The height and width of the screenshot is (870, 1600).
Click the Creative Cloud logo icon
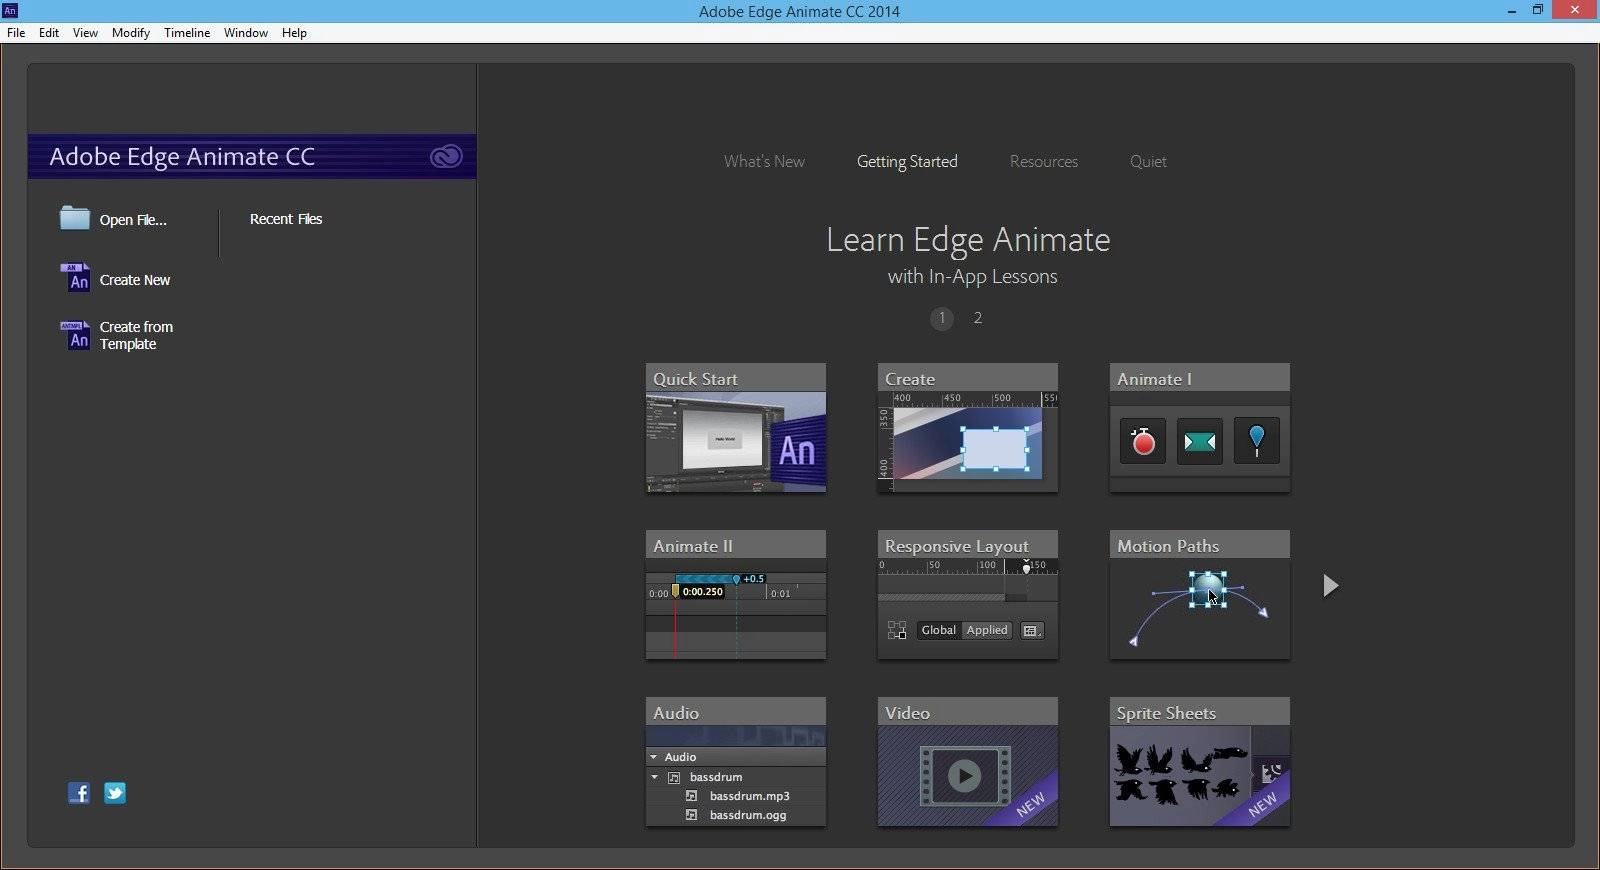click(x=446, y=157)
